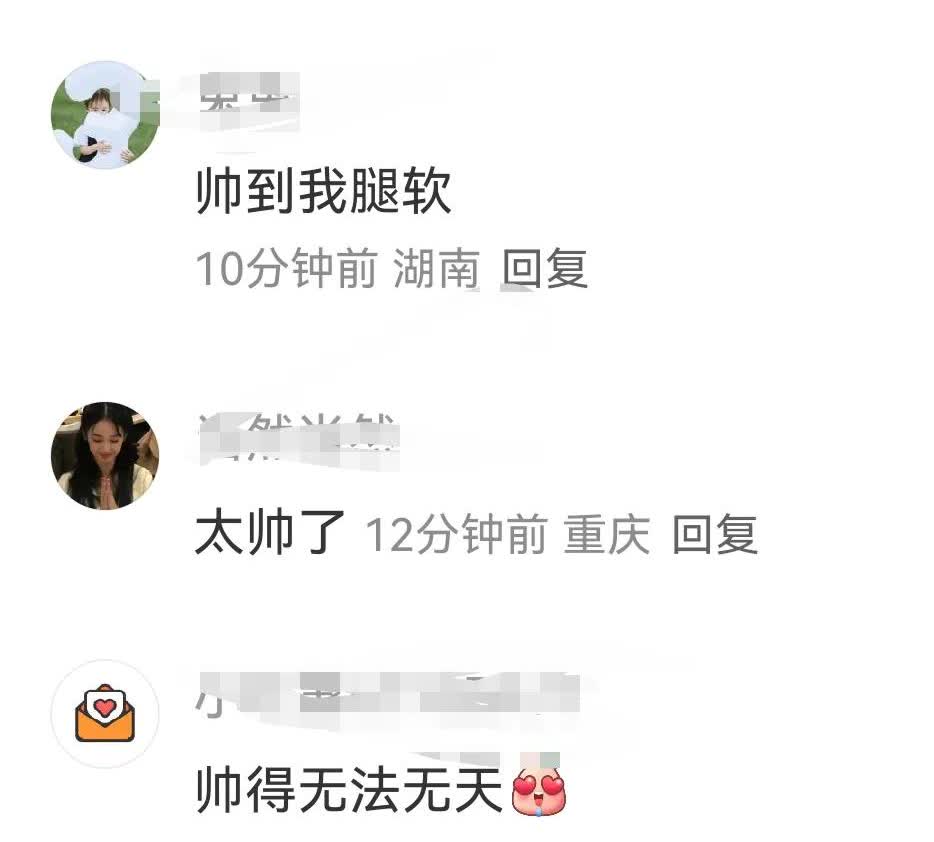This screenshot has height=842, width=934.
Task: Open the avatar of woman with praying hands
Action: [x=105, y=456]
